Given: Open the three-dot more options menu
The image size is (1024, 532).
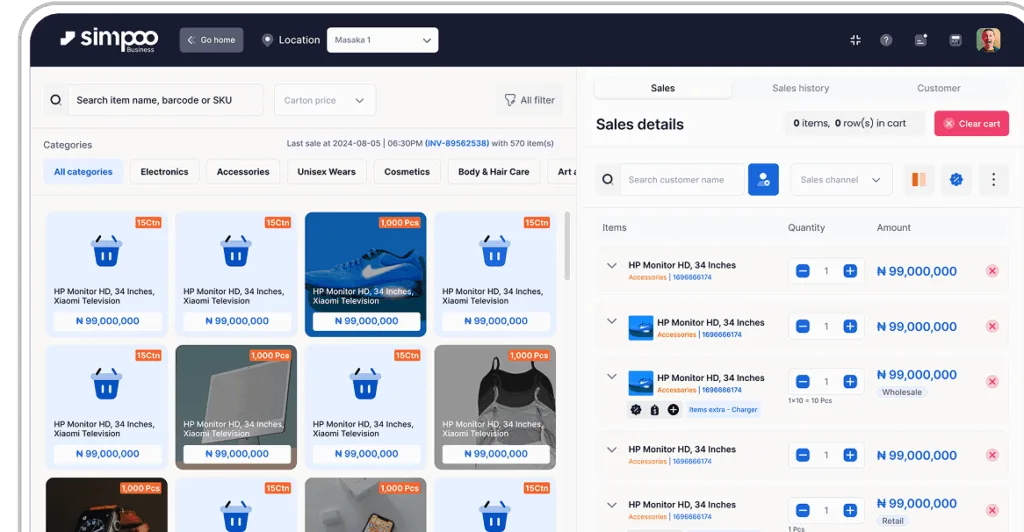Looking at the screenshot, I should point(993,180).
